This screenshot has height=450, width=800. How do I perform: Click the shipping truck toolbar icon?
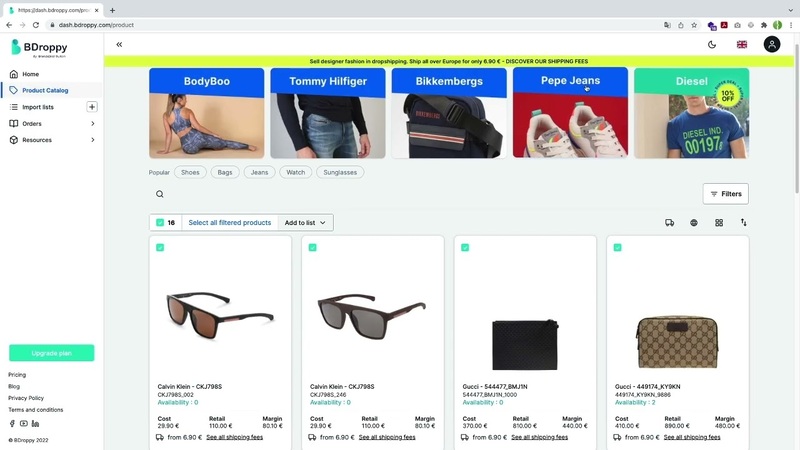pyautogui.click(x=669, y=222)
